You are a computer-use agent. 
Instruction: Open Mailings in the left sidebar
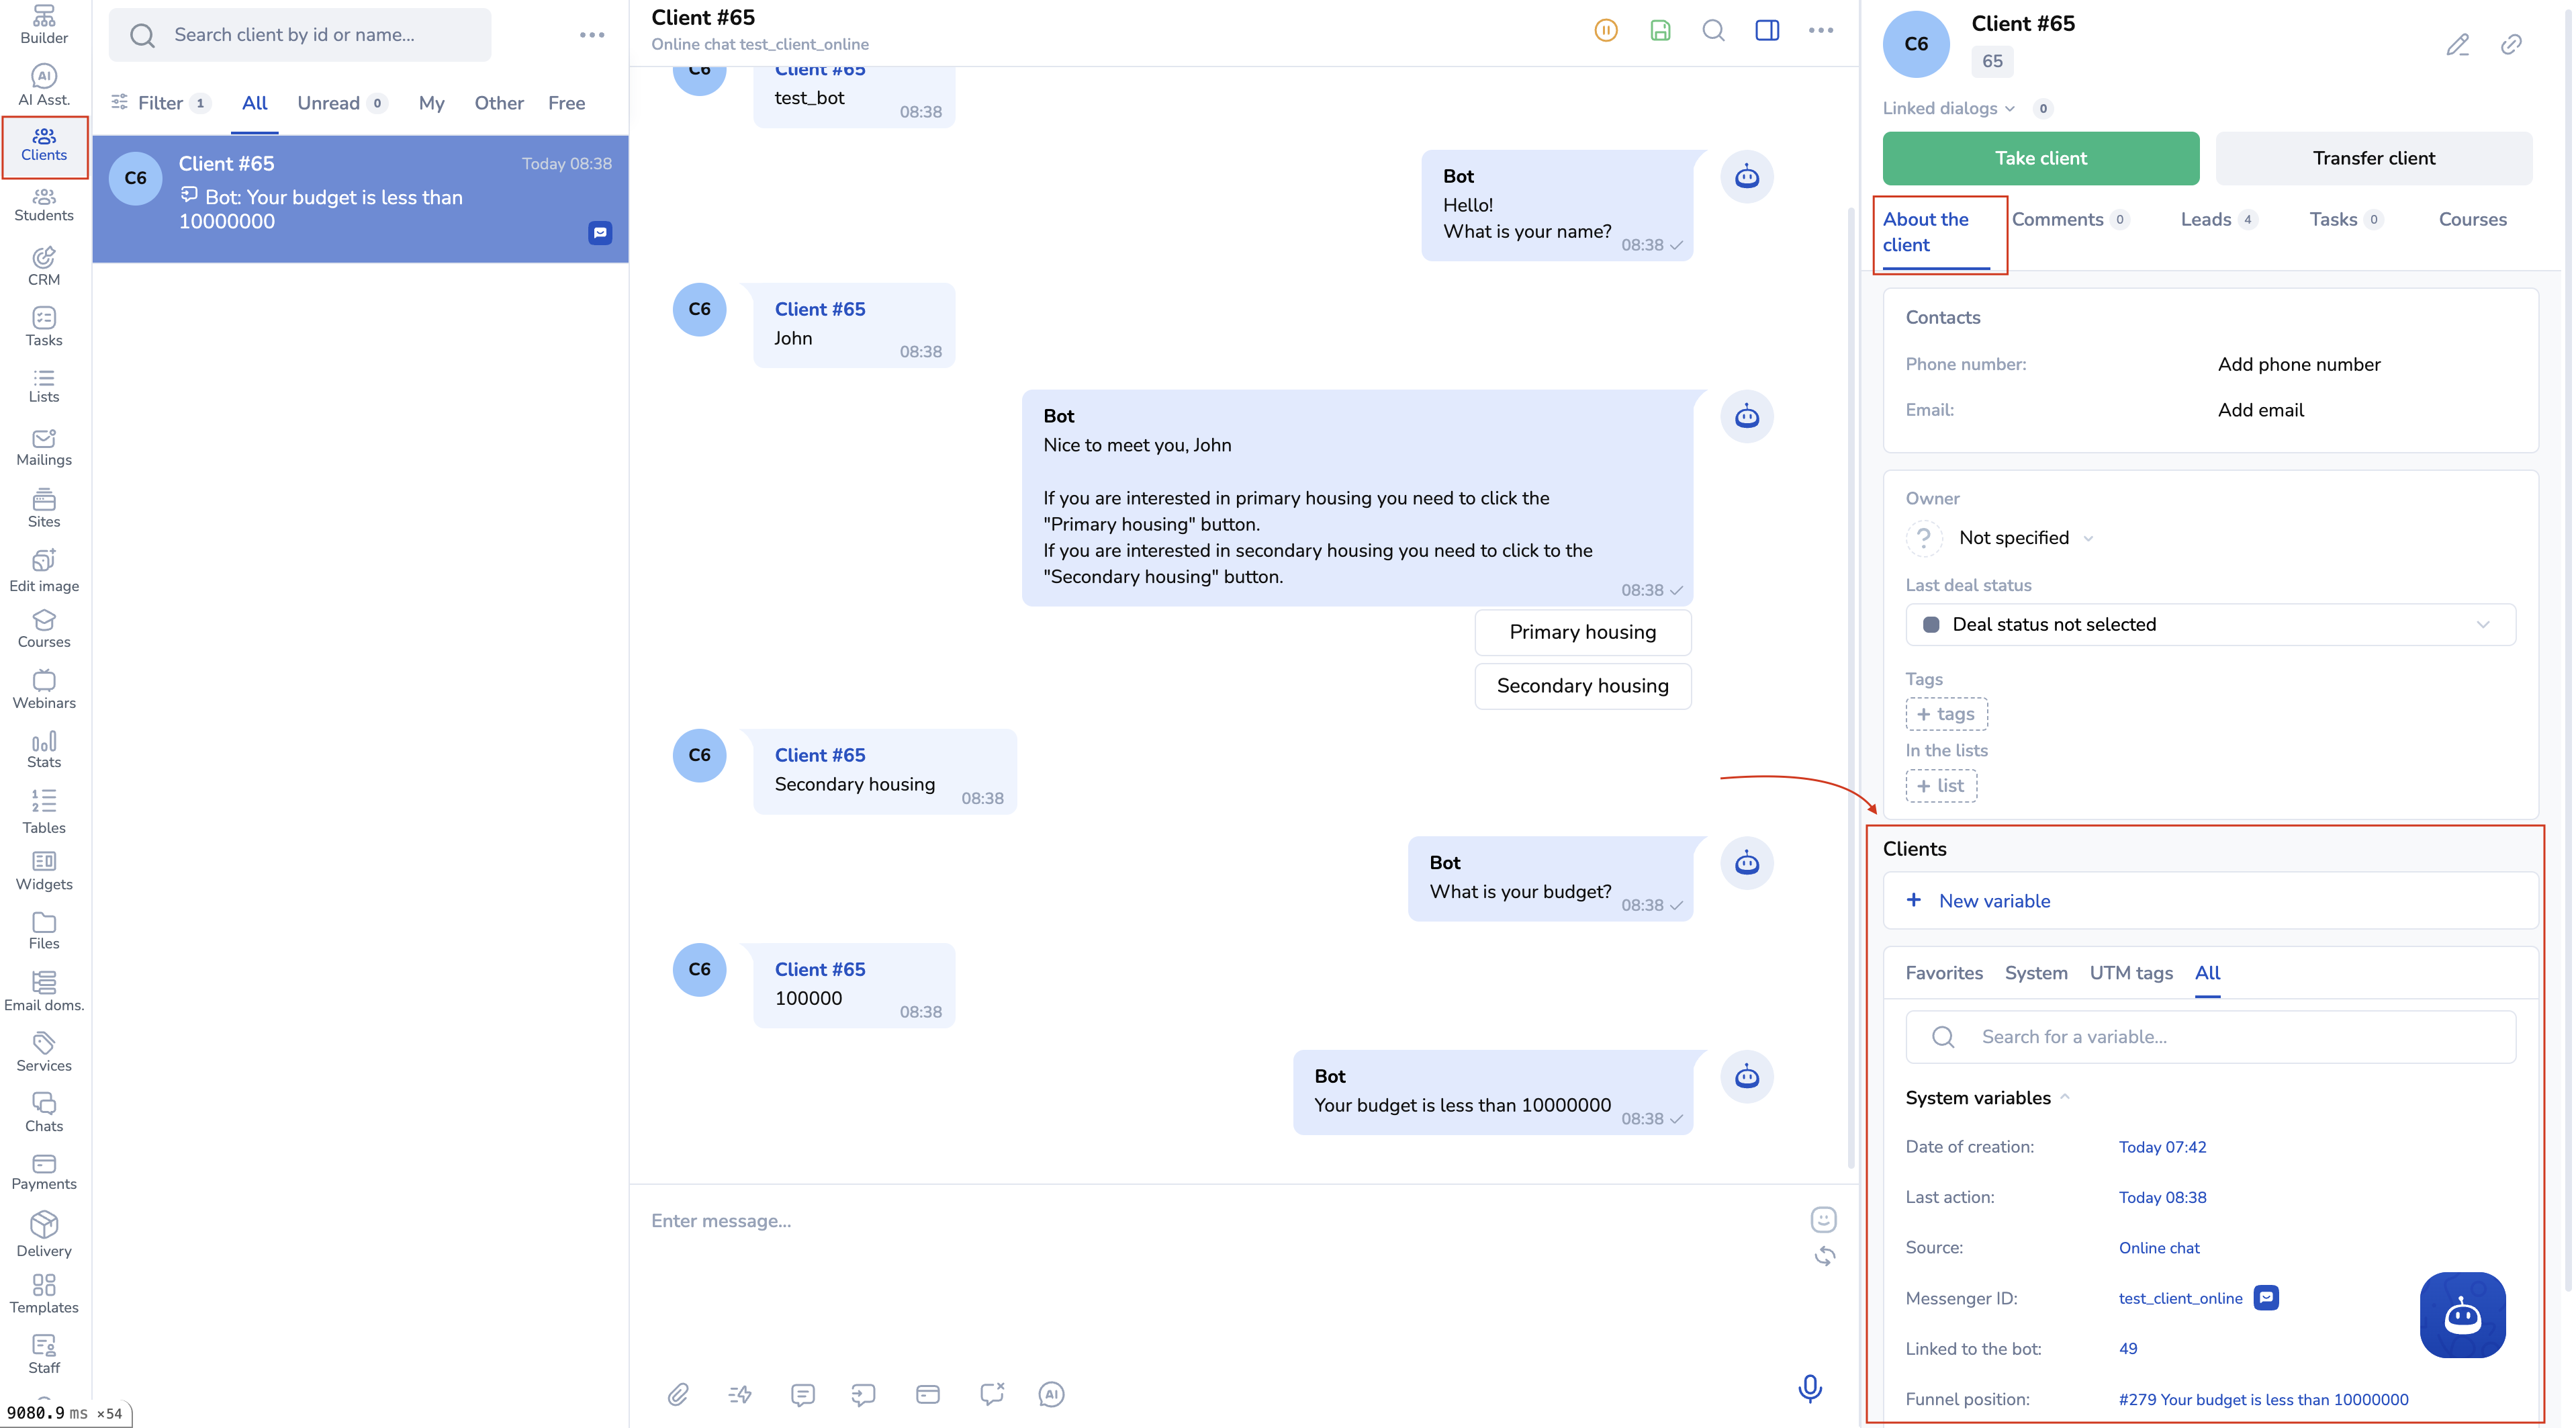[44, 447]
